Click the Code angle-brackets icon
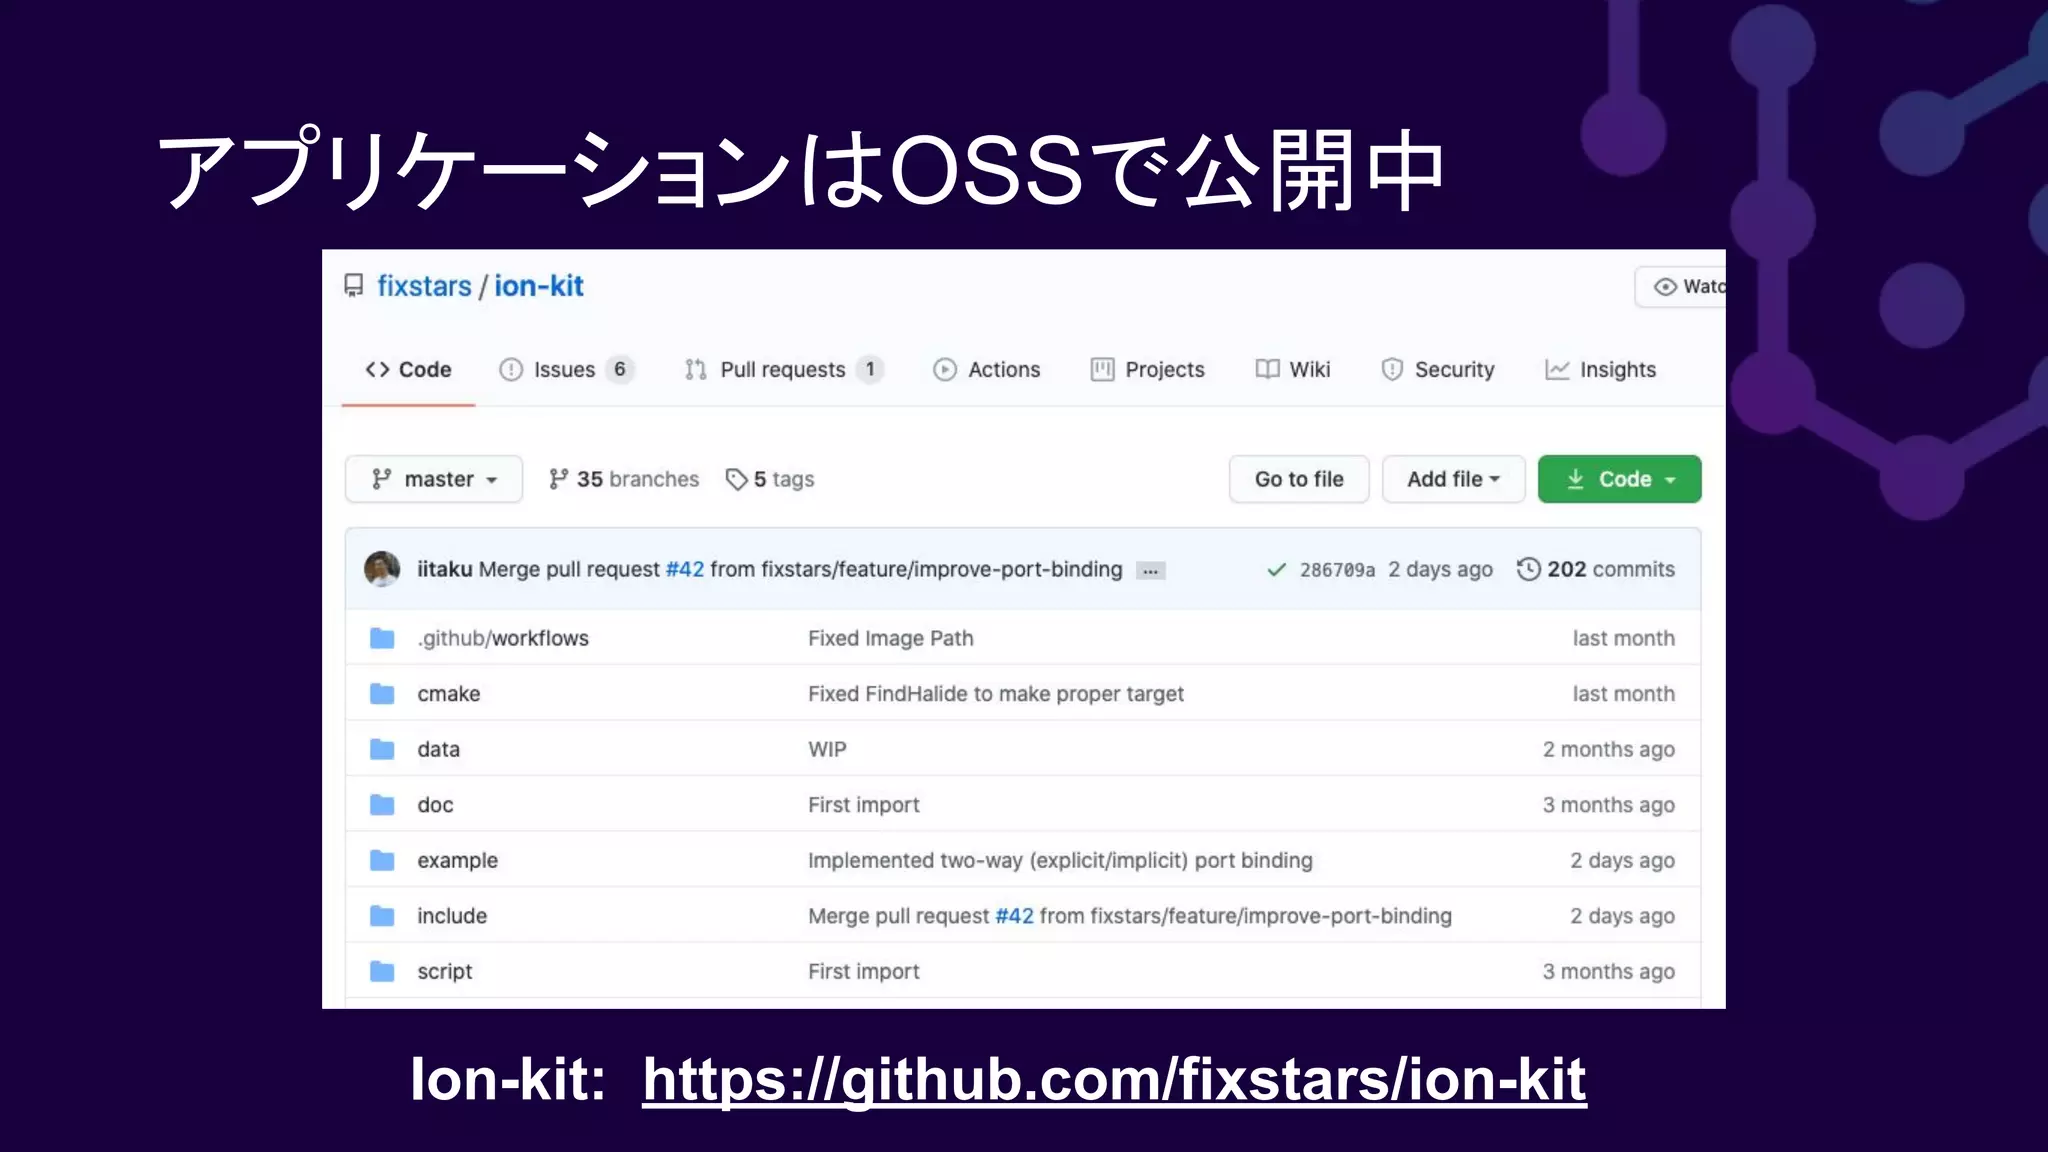 coord(377,370)
